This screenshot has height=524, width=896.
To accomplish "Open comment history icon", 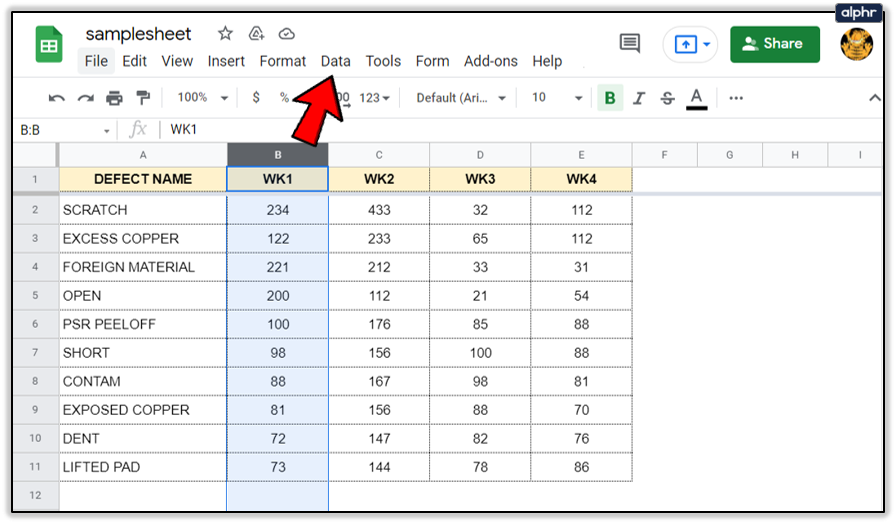I will 630,44.
